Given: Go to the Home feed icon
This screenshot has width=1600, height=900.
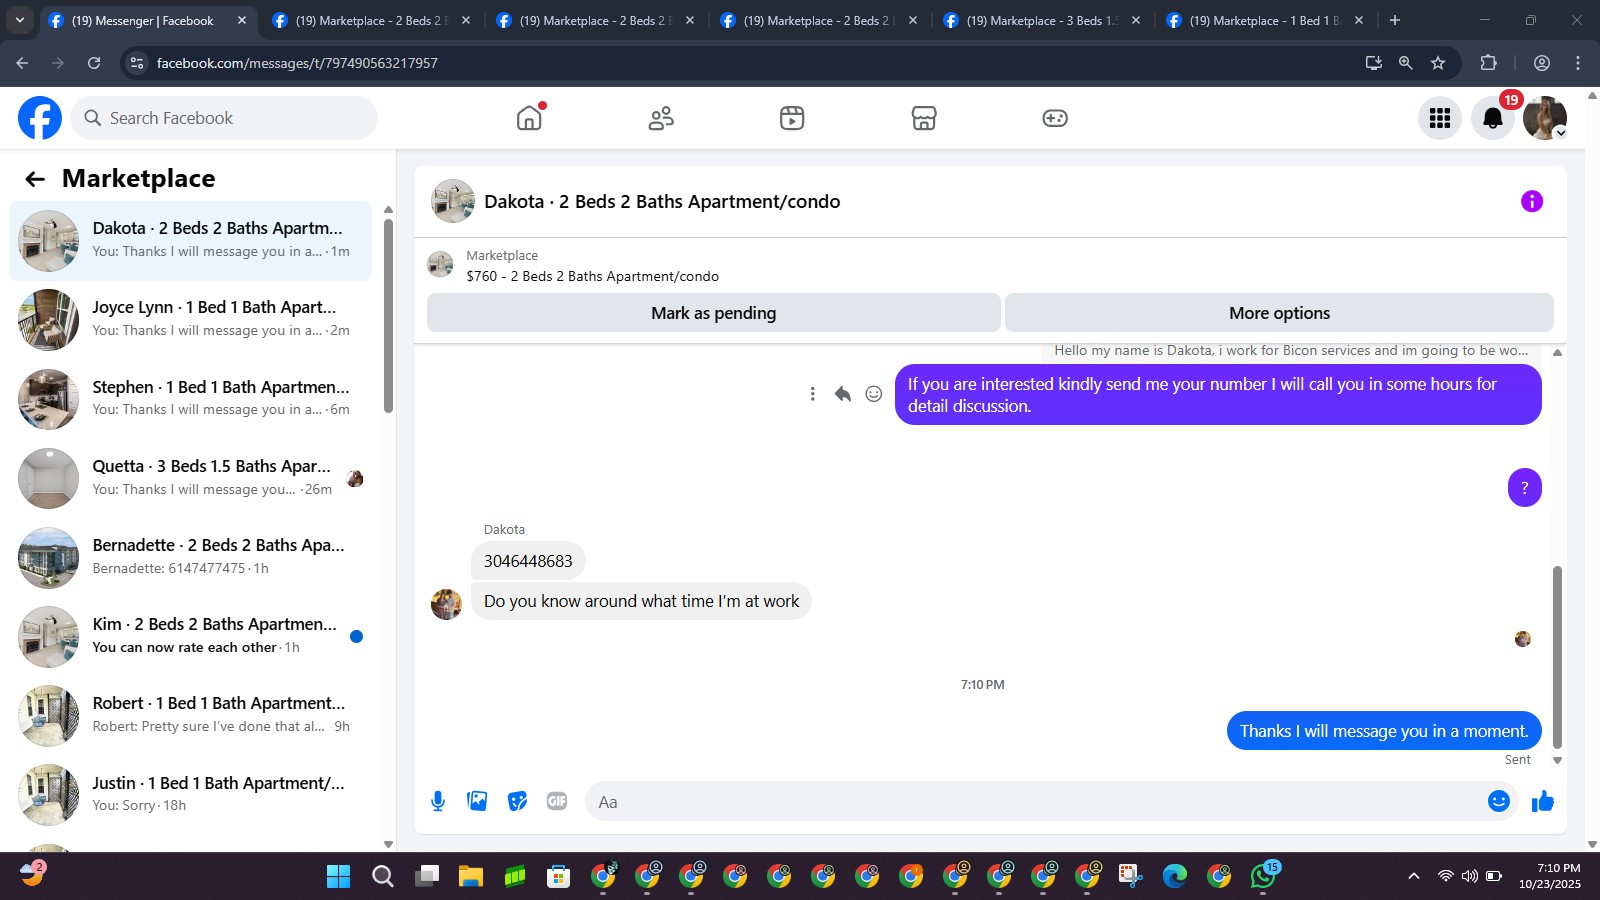Looking at the screenshot, I should click(x=529, y=118).
